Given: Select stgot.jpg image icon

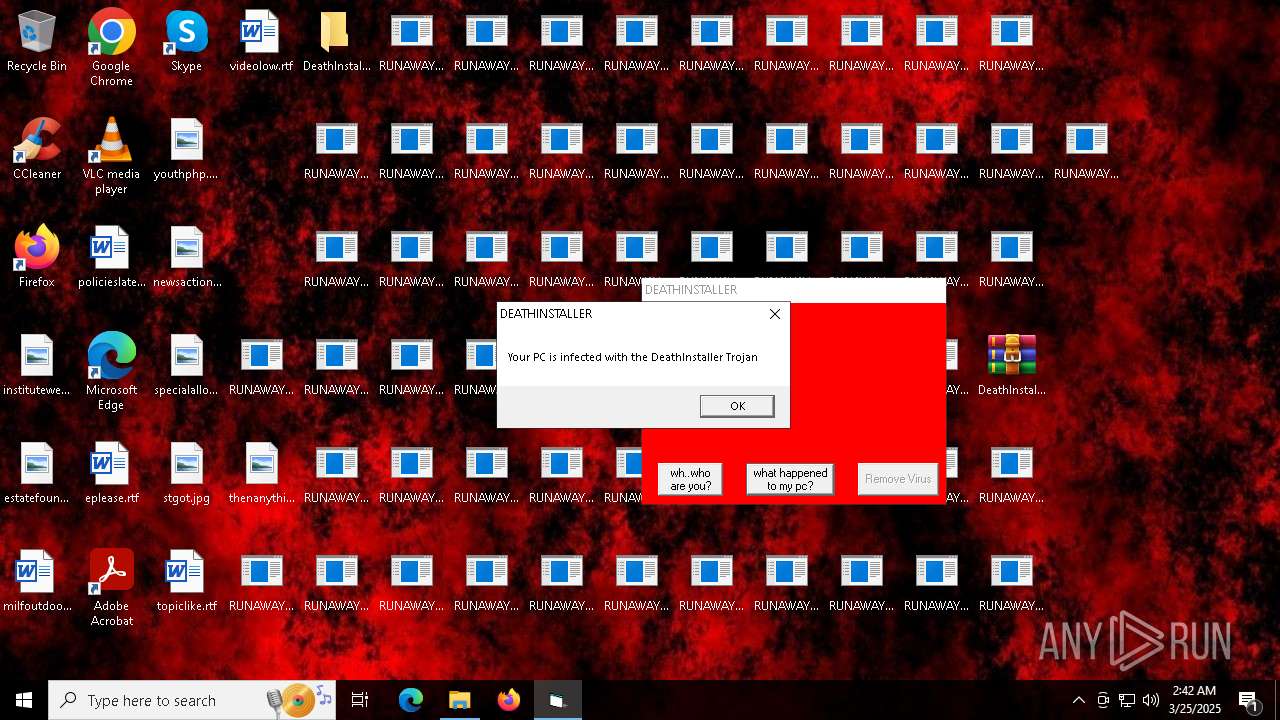Looking at the screenshot, I should point(186,474).
